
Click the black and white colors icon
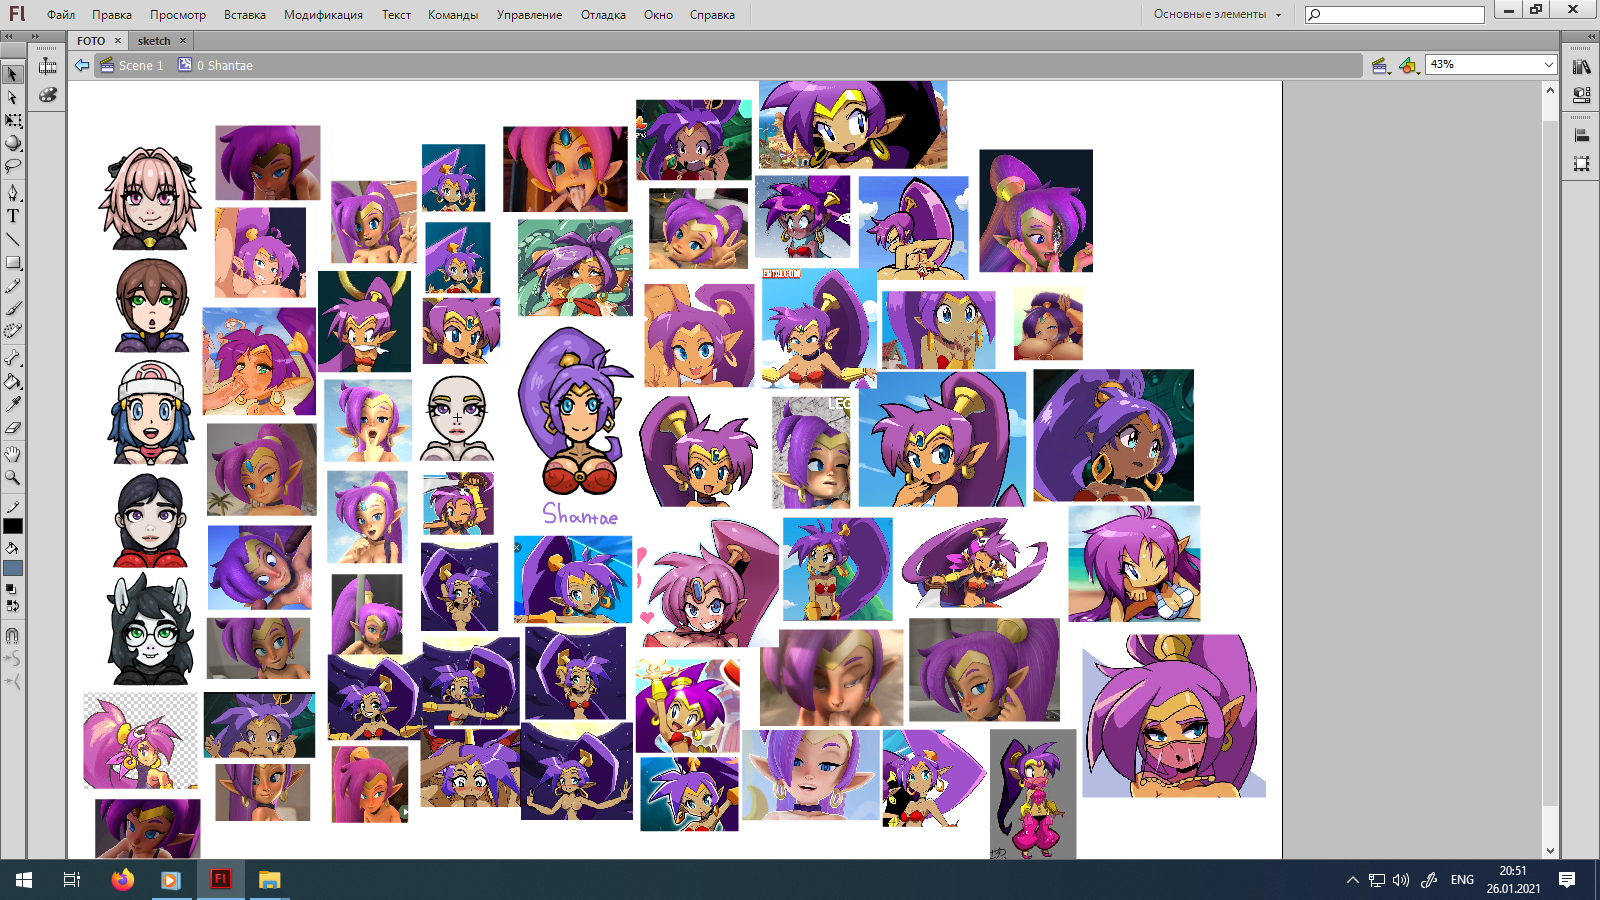point(11,589)
